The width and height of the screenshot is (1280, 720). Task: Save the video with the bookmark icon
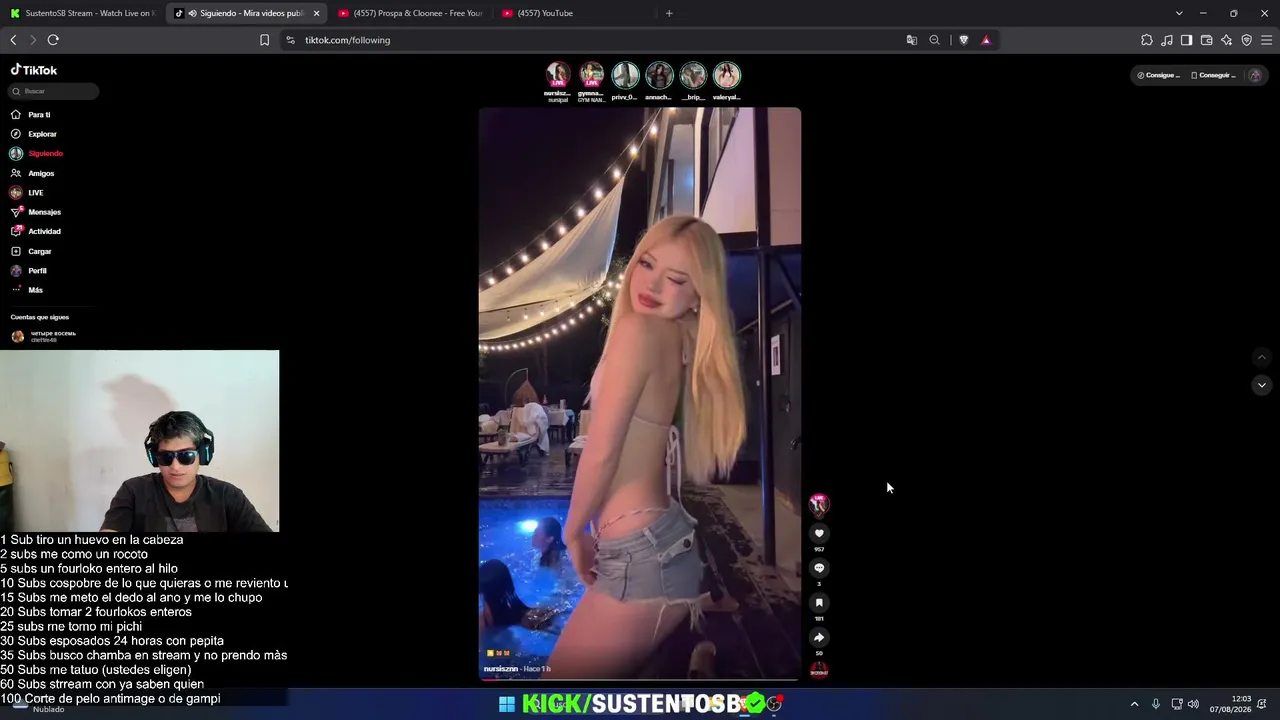pos(819,603)
